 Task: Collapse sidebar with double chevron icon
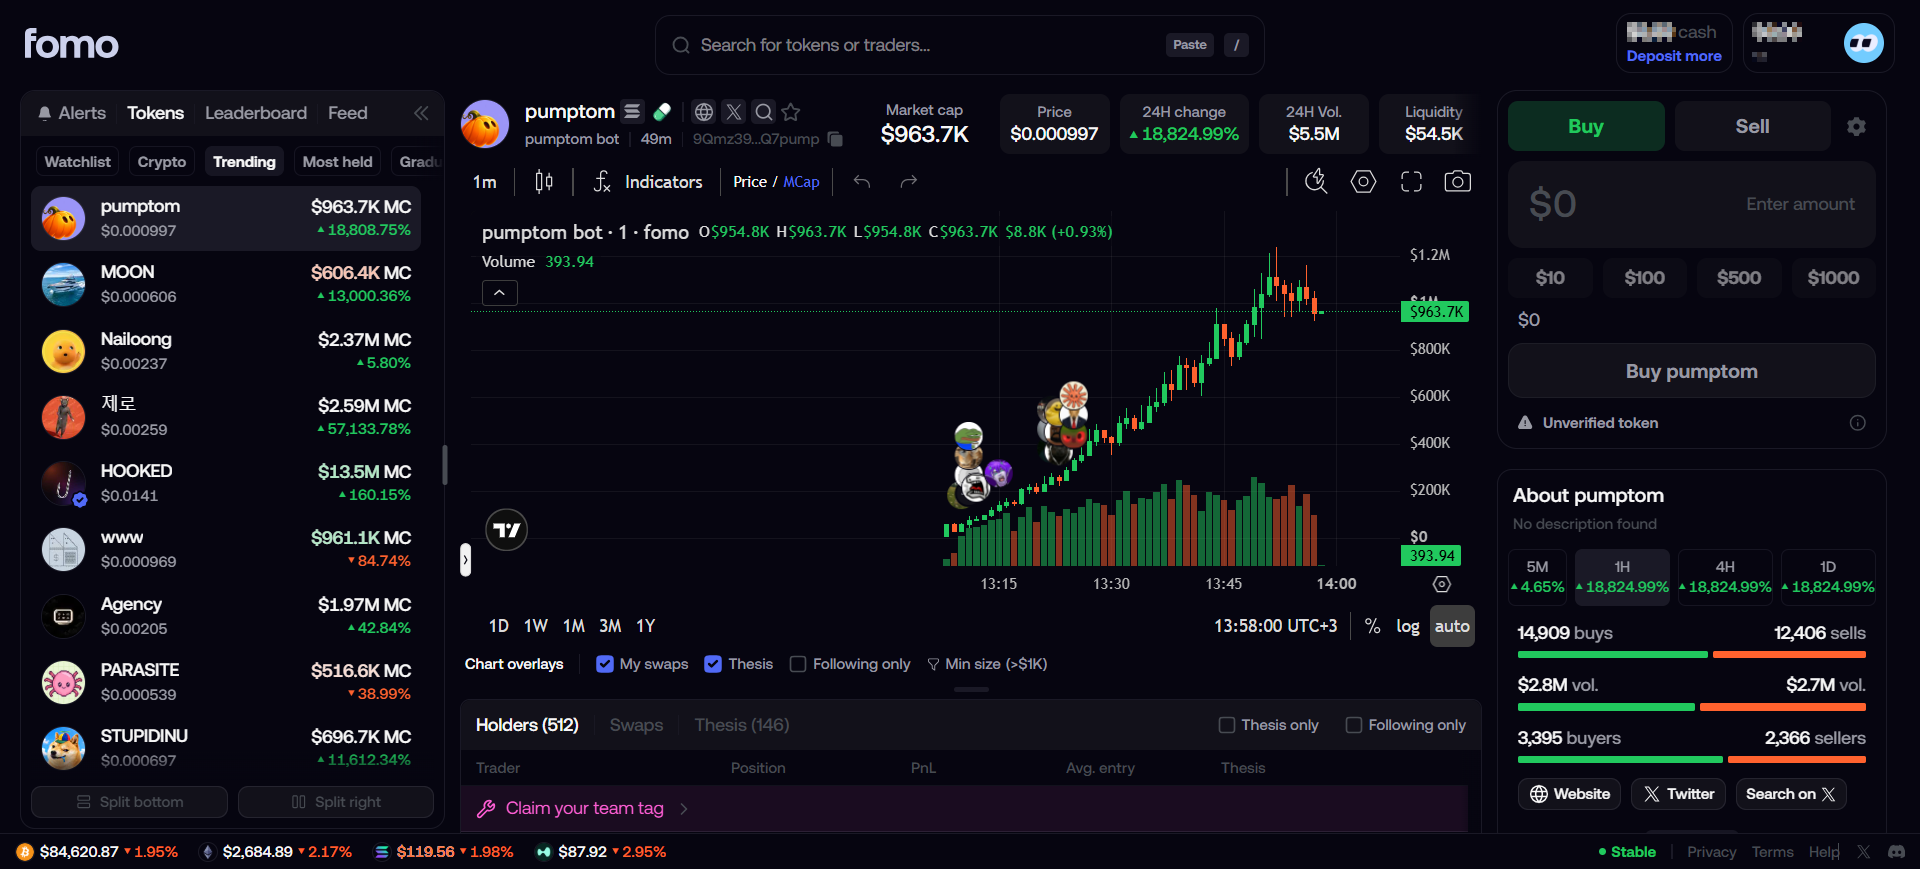click(421, 113)
